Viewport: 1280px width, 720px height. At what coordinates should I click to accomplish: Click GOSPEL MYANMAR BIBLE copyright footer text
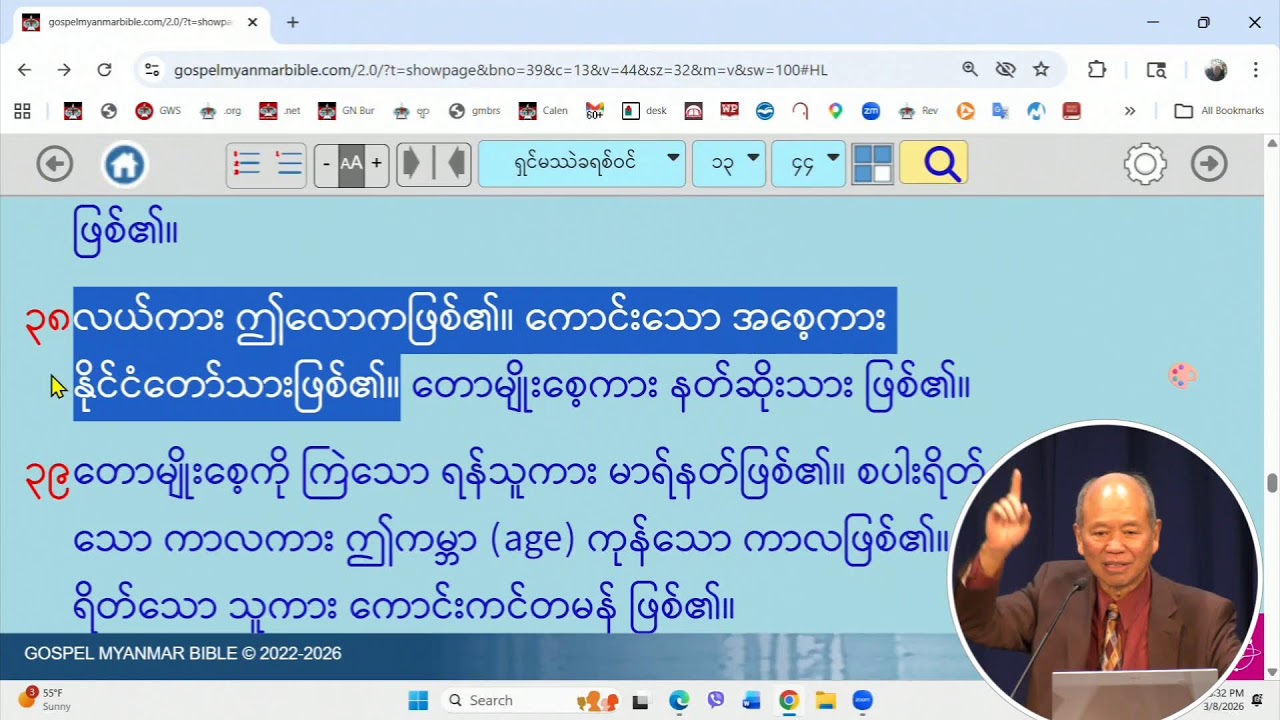click(183, 654)
